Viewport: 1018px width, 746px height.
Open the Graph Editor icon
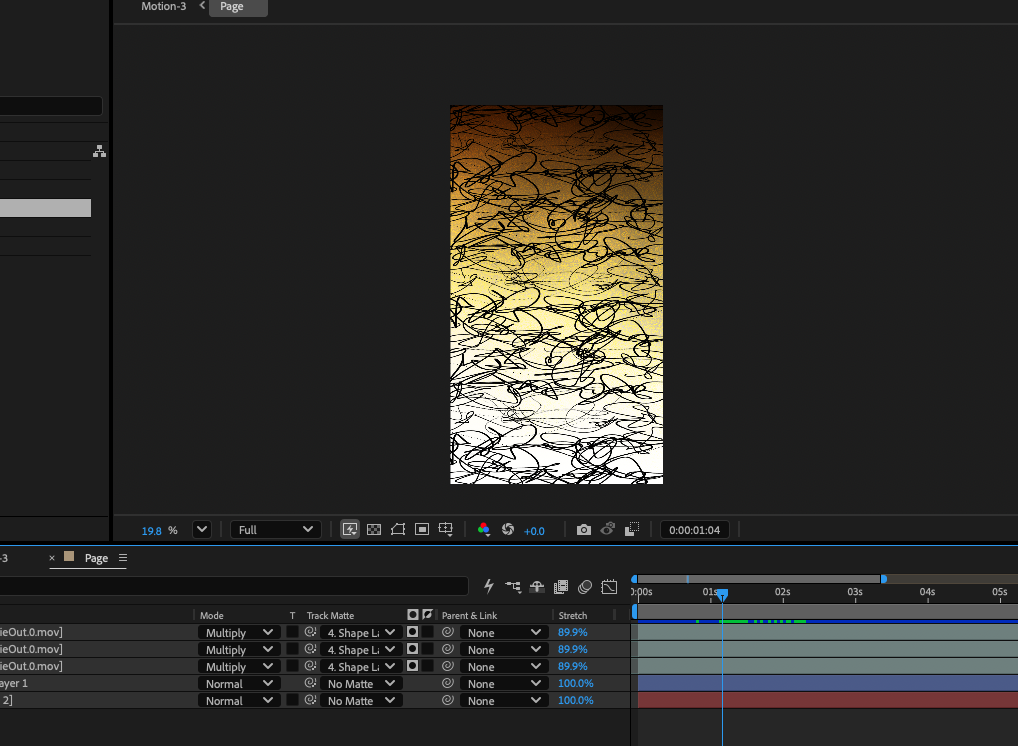(609, 587)
